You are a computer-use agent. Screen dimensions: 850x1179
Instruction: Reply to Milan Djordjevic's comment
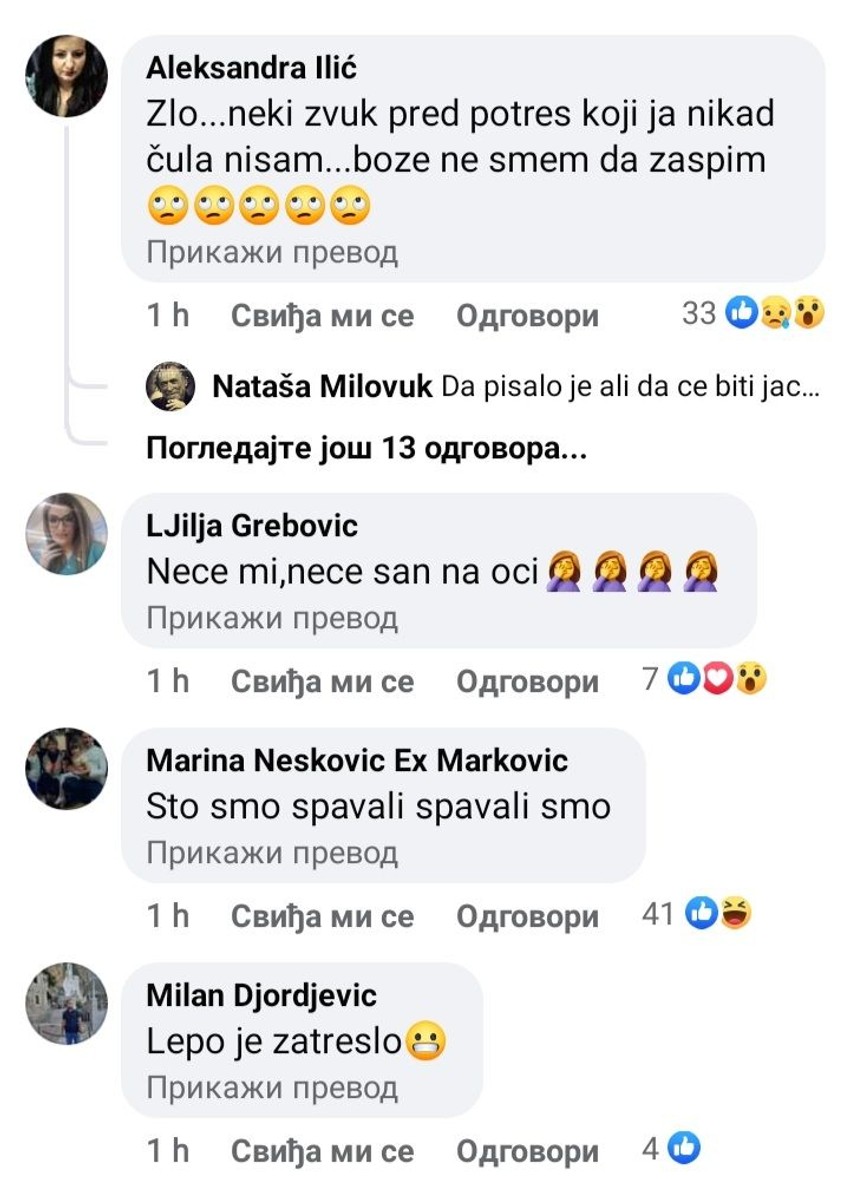coord(527,1151)
